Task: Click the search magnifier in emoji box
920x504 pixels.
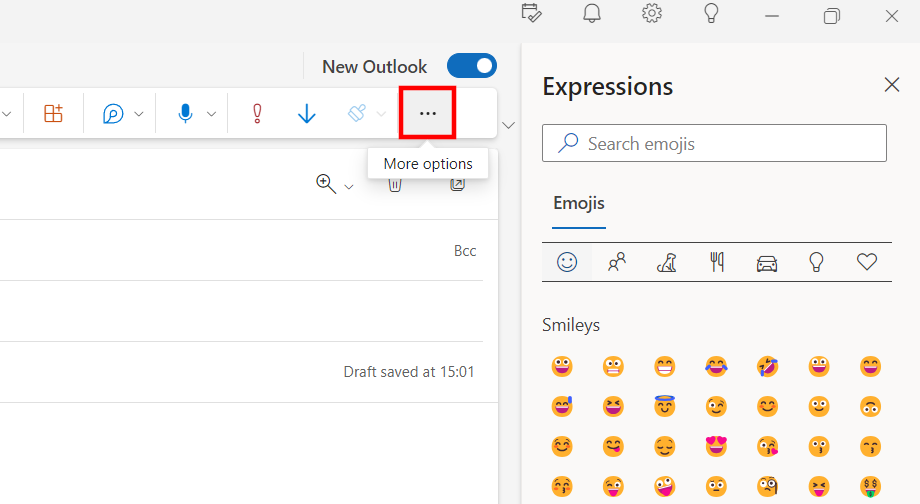Action: click(567, 143)
